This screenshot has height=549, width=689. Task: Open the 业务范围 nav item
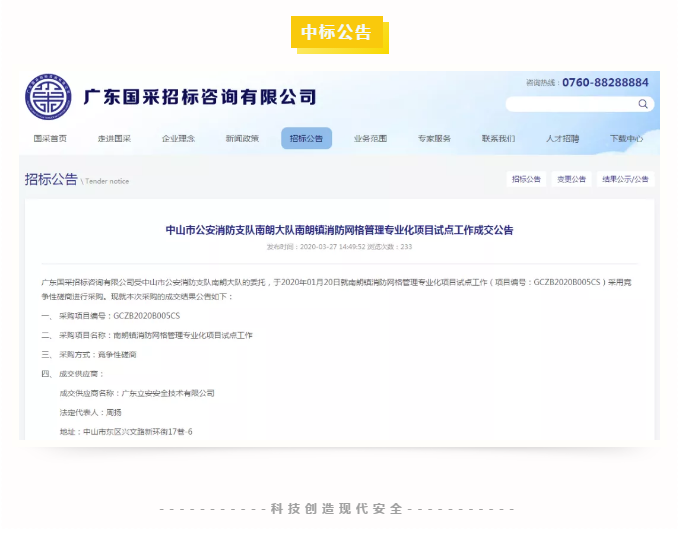(370, 139)
